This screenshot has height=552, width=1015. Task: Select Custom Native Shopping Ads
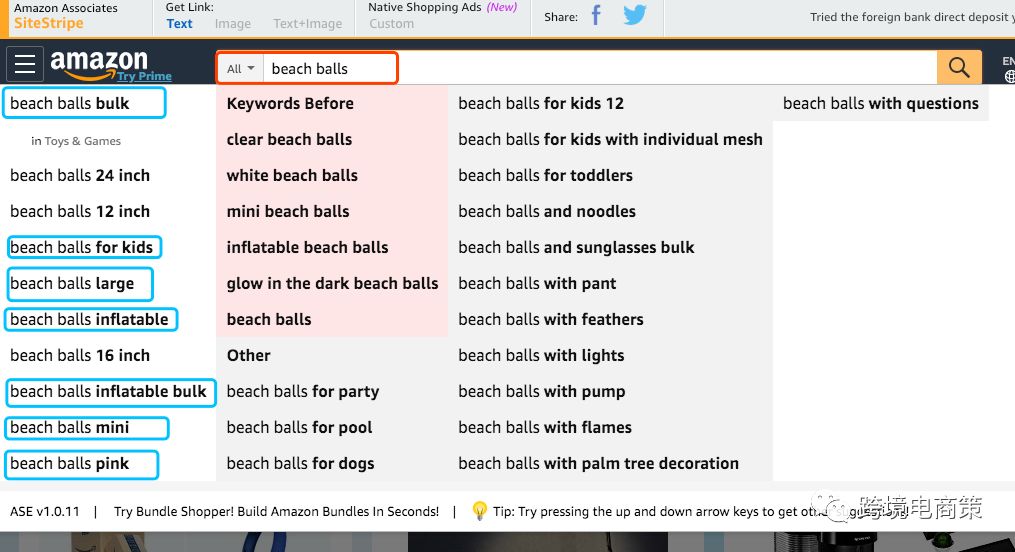[392, 24]
